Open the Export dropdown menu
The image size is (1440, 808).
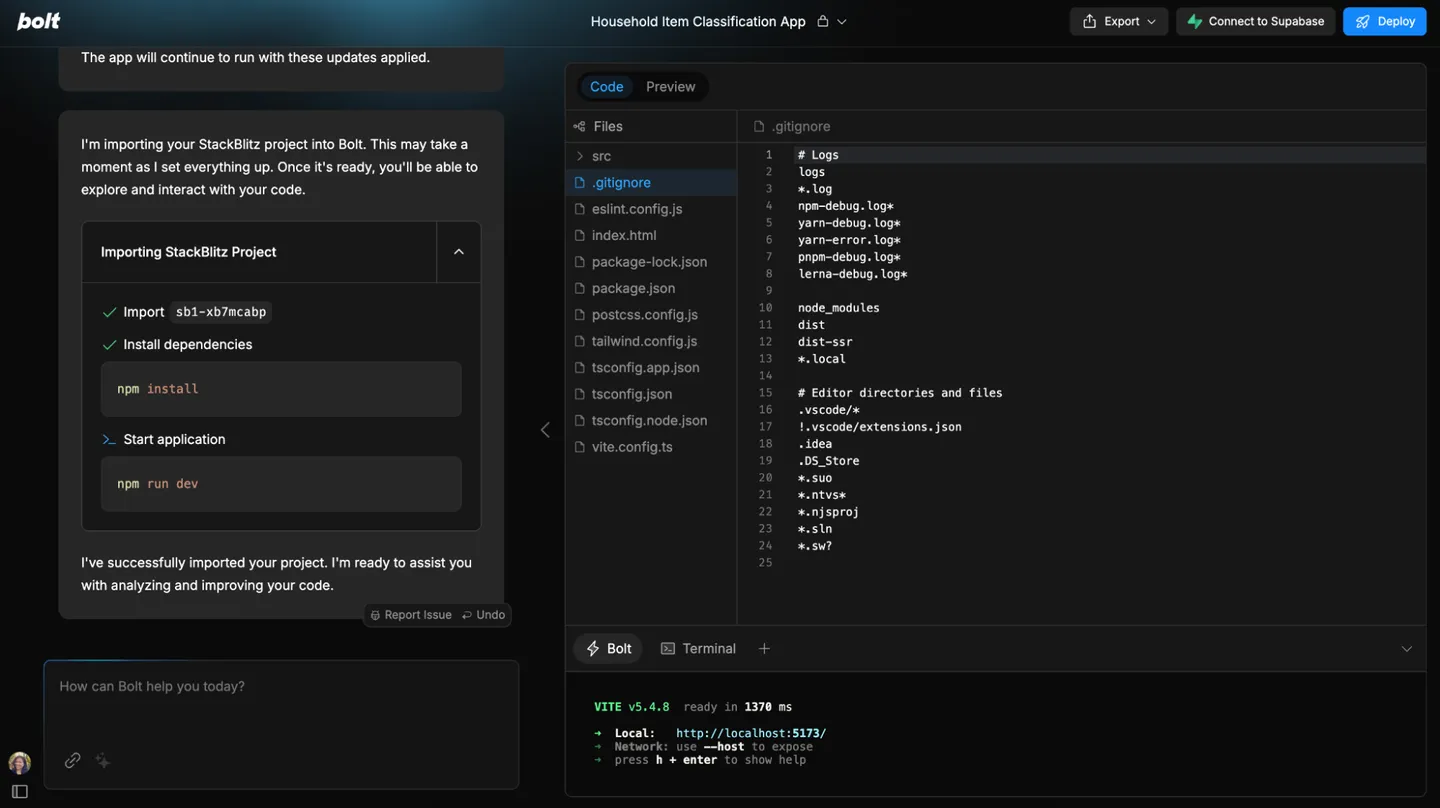pos(1119,21)
